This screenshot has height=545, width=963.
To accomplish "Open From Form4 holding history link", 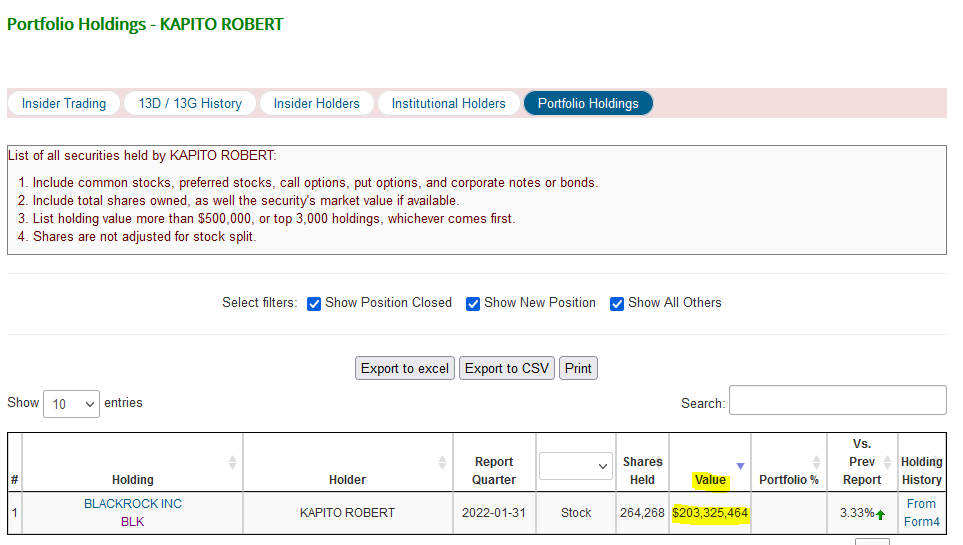I will (921, 512).
